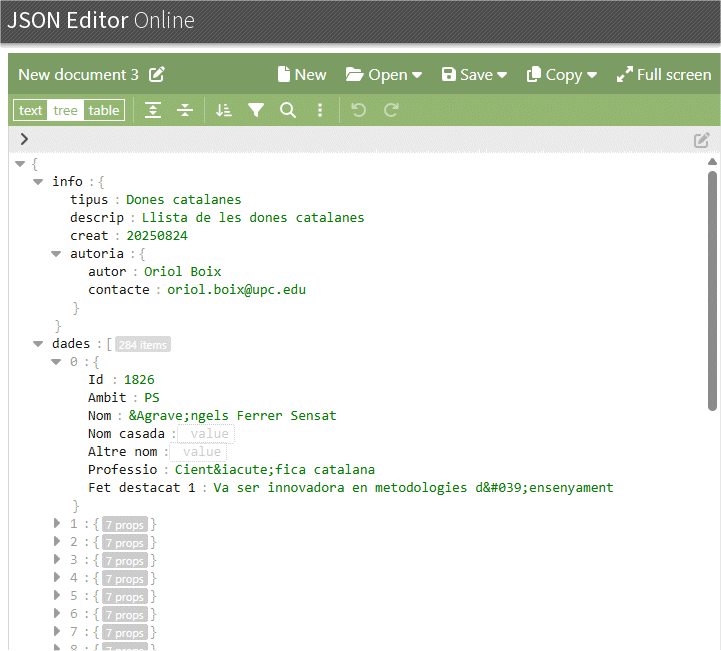
Task: Click the 'New document 3' title
Action: pyautogui.click(x=78, y=74)
